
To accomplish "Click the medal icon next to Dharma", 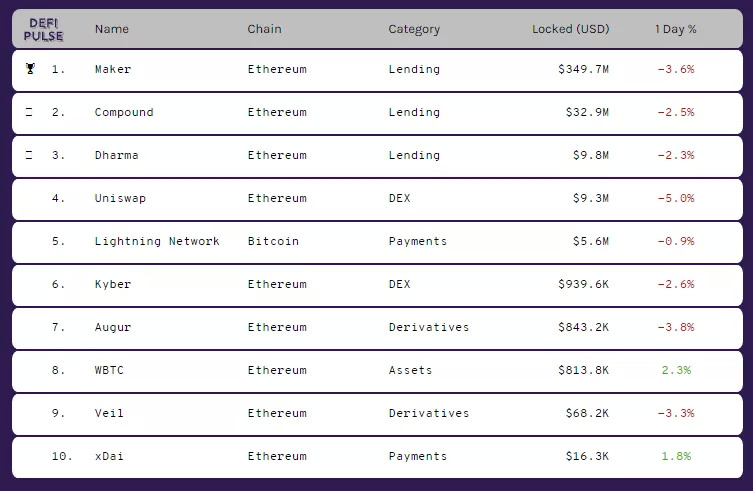I will pyautogui.click(x=29, y=155).
